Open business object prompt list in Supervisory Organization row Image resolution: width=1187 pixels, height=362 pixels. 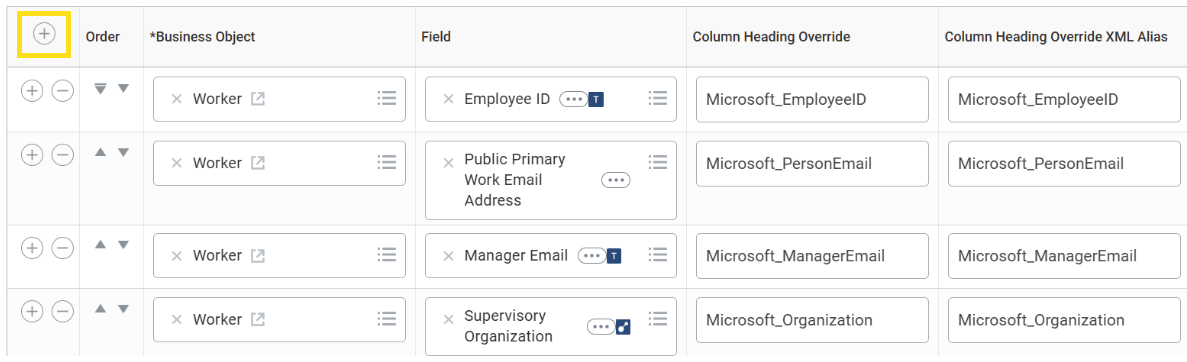click(x=387, y=318)
